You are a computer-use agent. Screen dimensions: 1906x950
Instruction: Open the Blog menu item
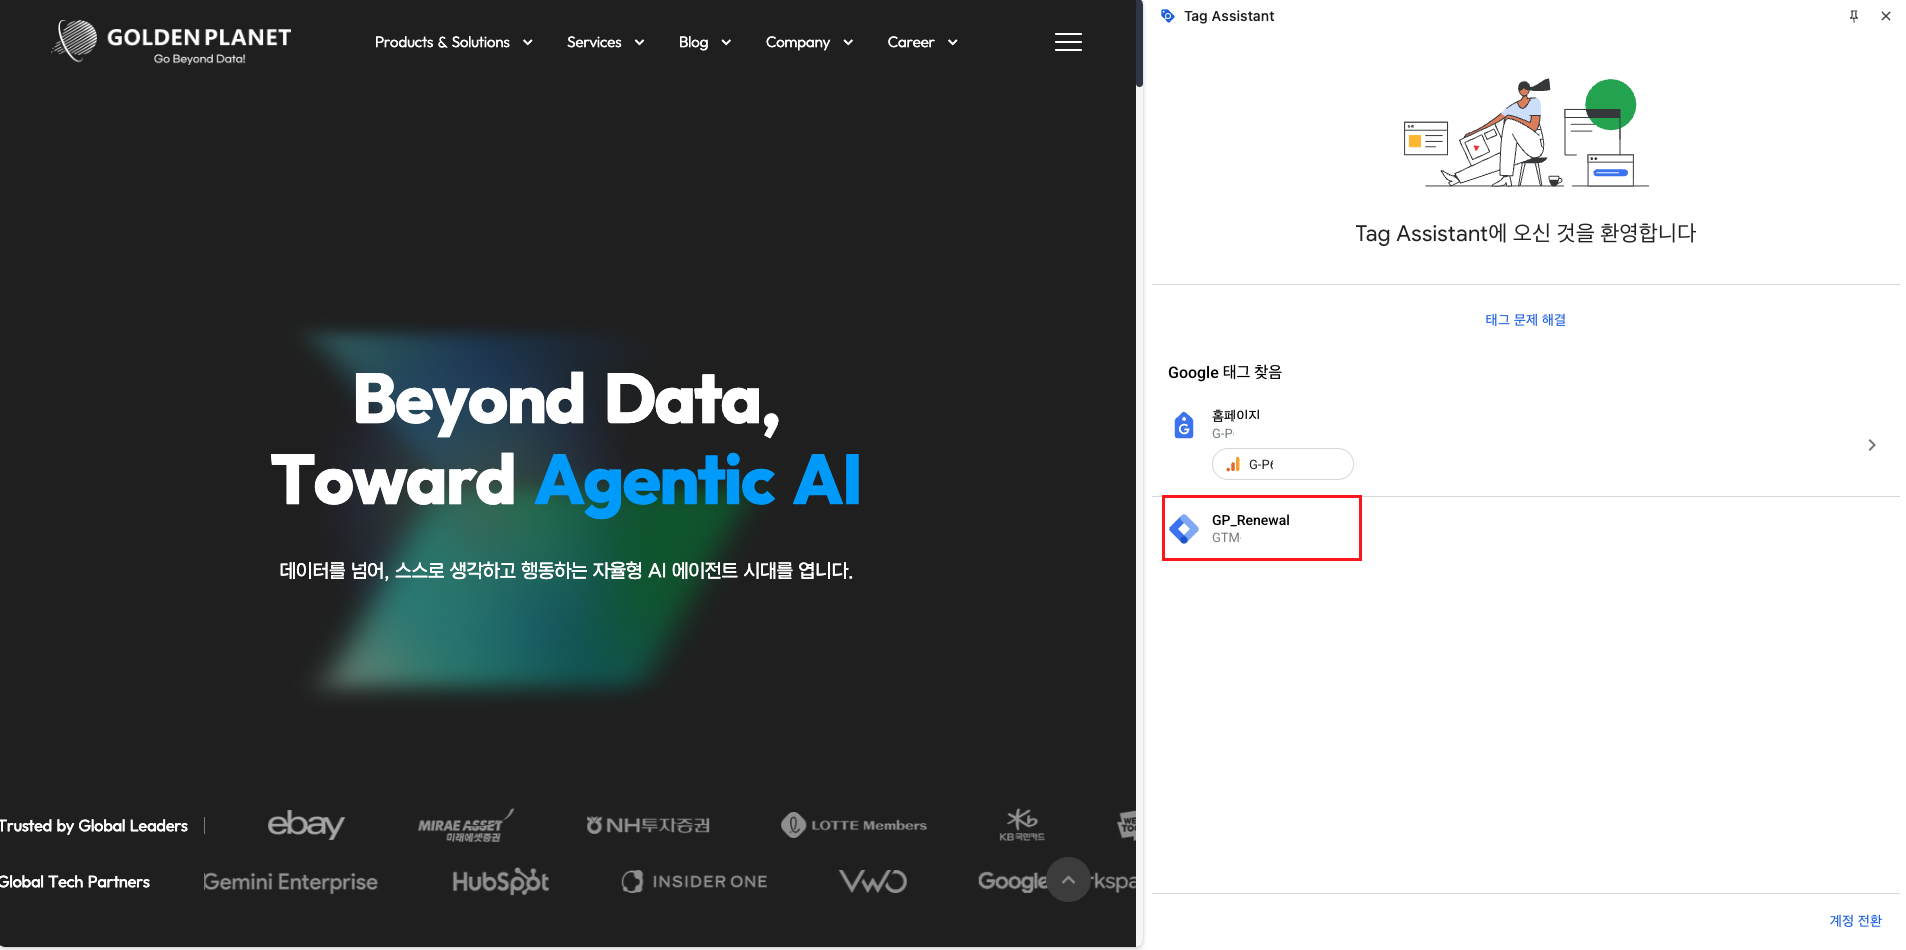pyautogui.click(x=705, y=42)
